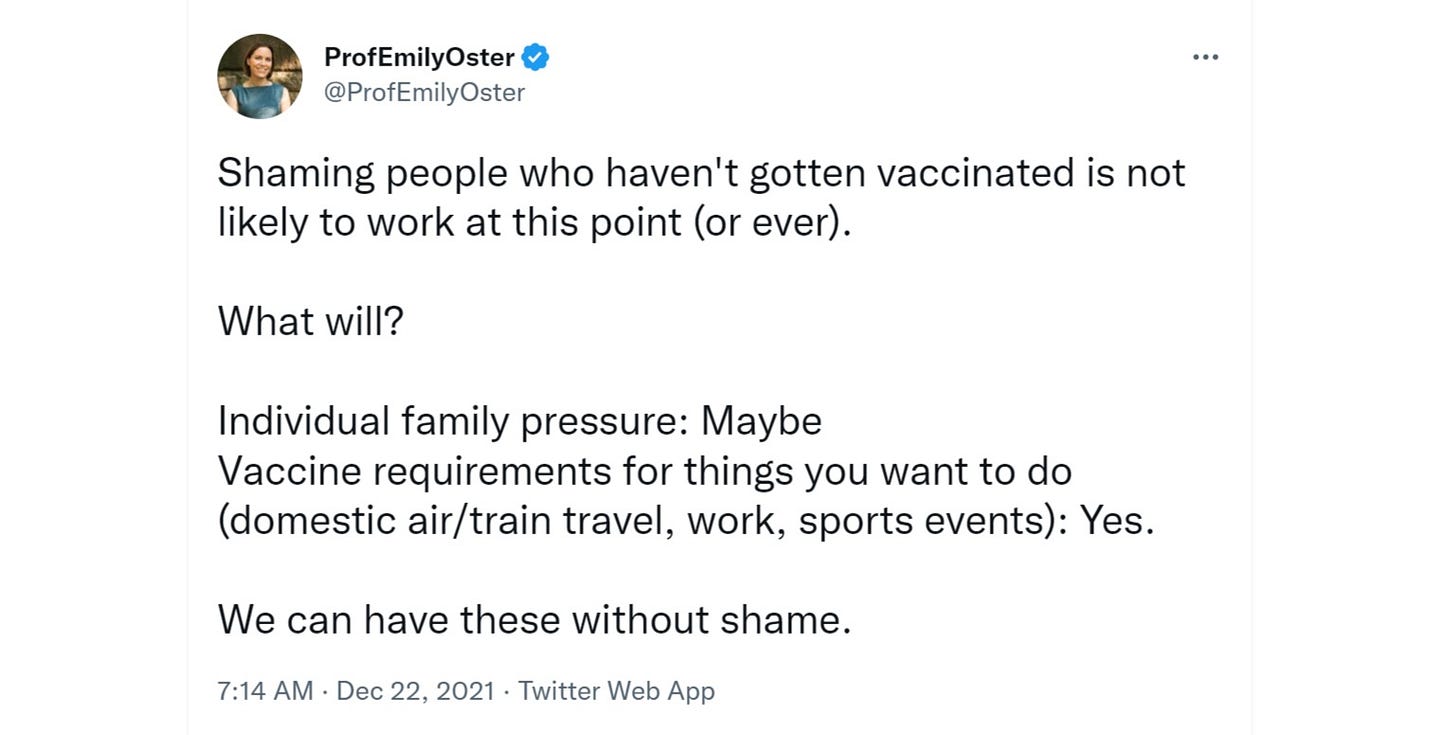Click the 'likely to work at this point' line
The image size is (1456, 735).
tap(535, 223)
